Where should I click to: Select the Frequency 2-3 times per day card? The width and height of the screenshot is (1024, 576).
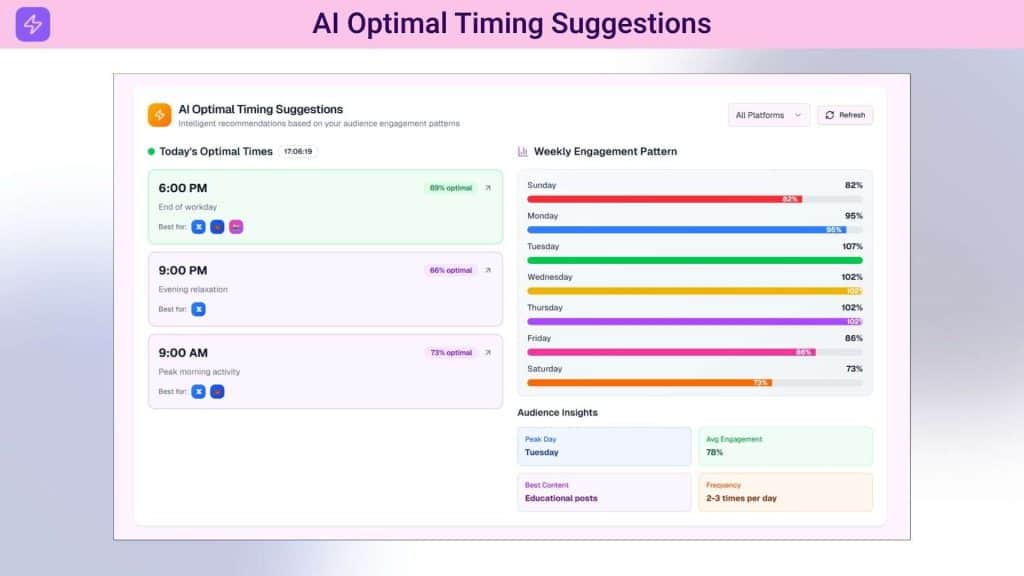786,492
